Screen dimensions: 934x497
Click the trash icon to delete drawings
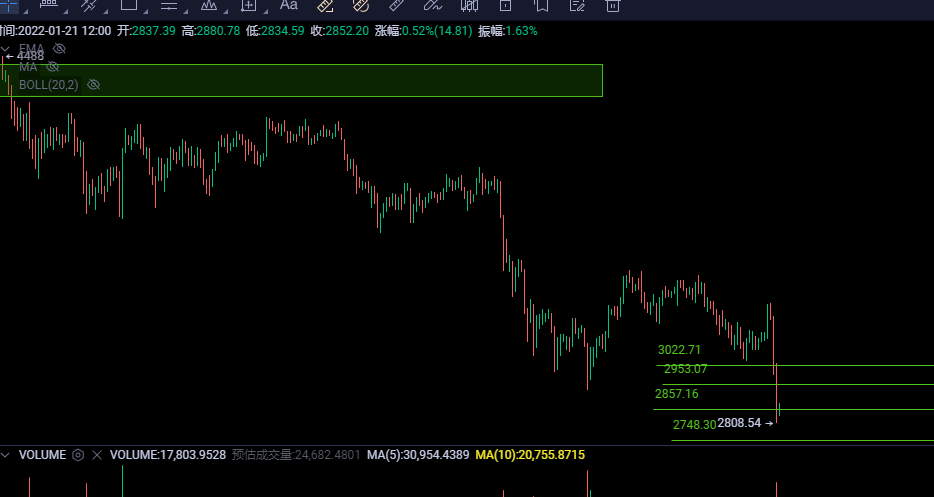(x=613, y=5)
